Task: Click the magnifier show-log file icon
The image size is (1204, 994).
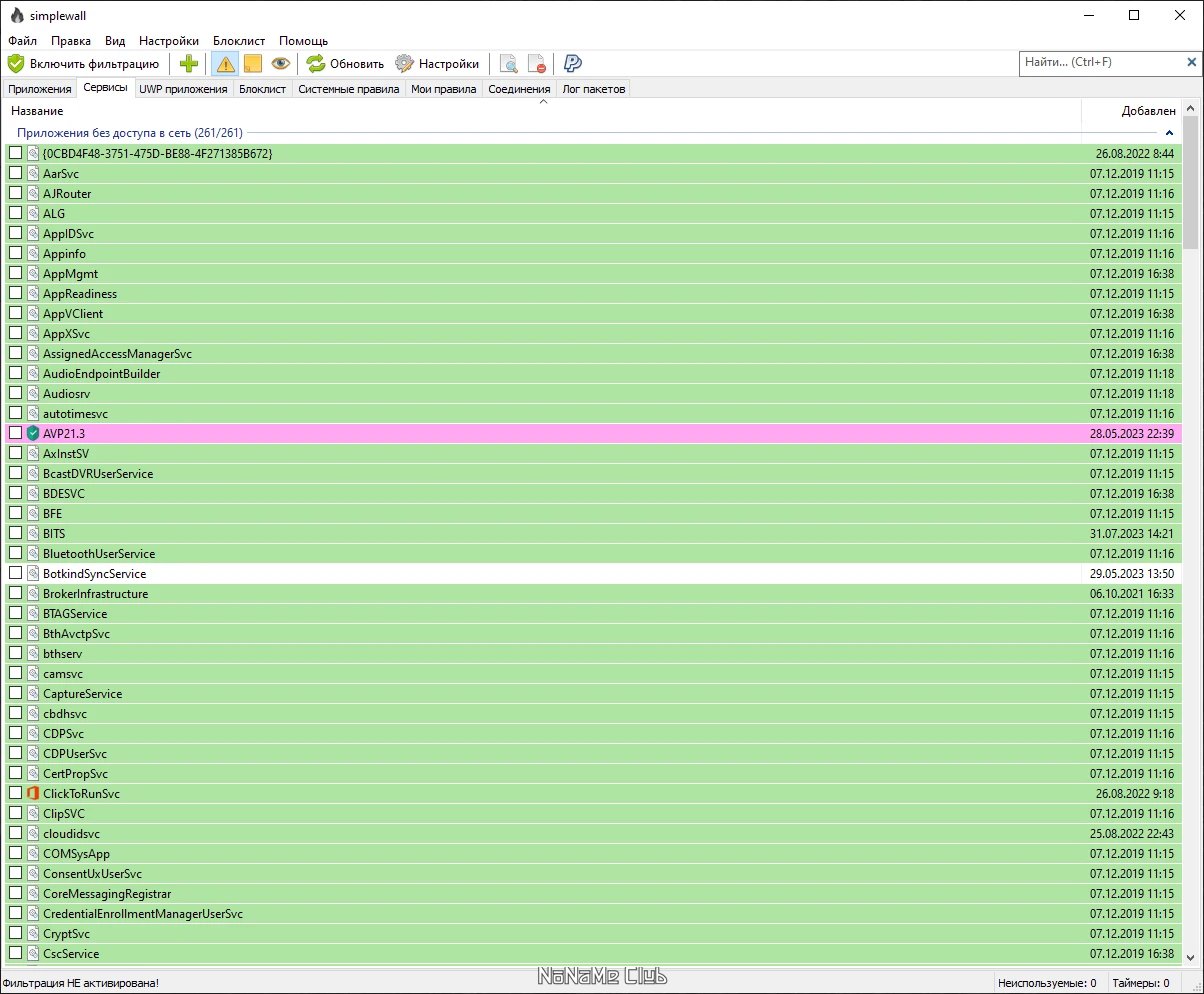Action: pyautogui.click(x=509, y=63)
